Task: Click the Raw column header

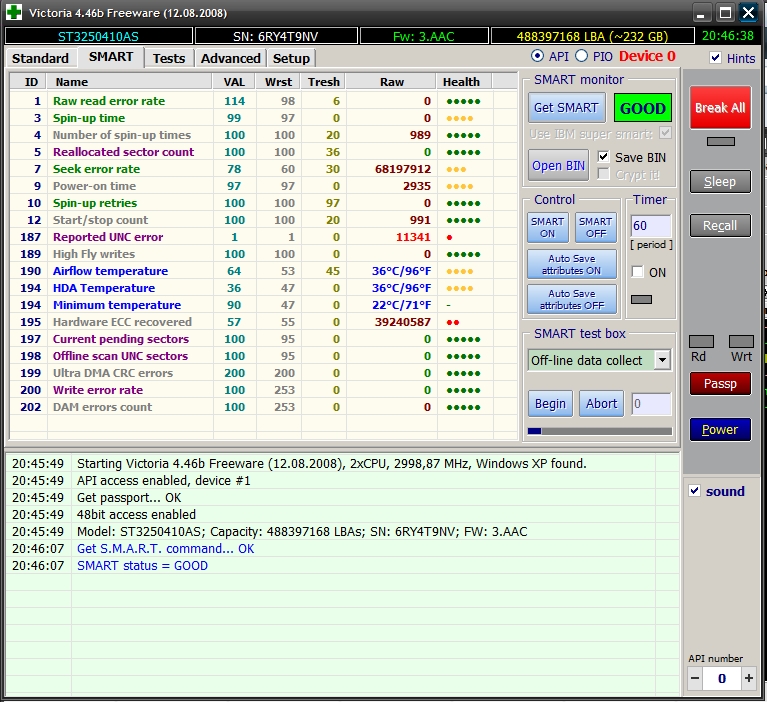Action: pos(391,82)
